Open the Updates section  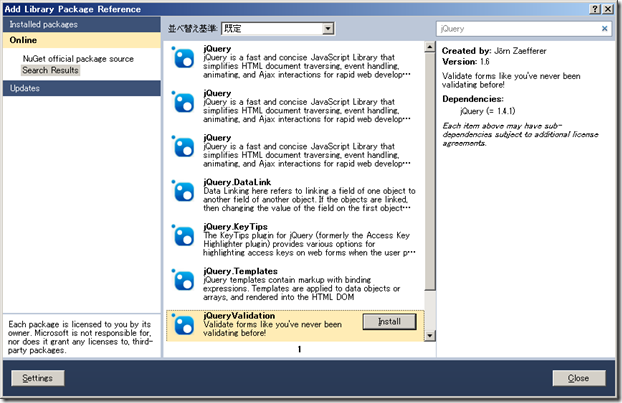click(82, 88)
